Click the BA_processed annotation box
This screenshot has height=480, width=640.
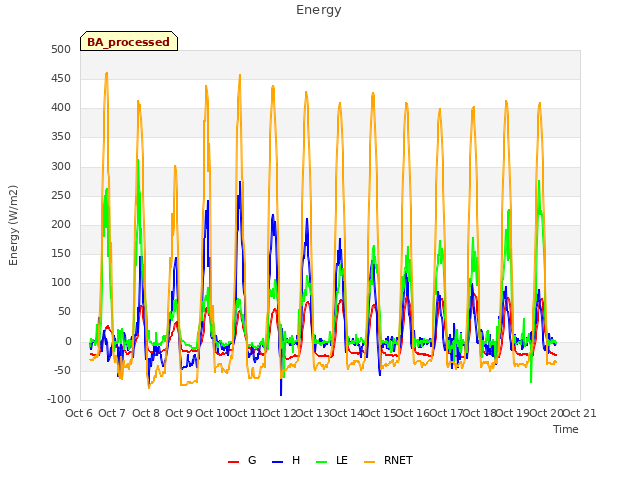coord(129,41)
